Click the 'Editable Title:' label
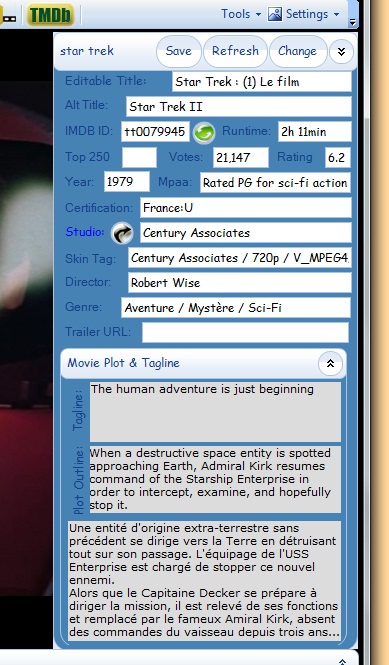 (106, 81)
